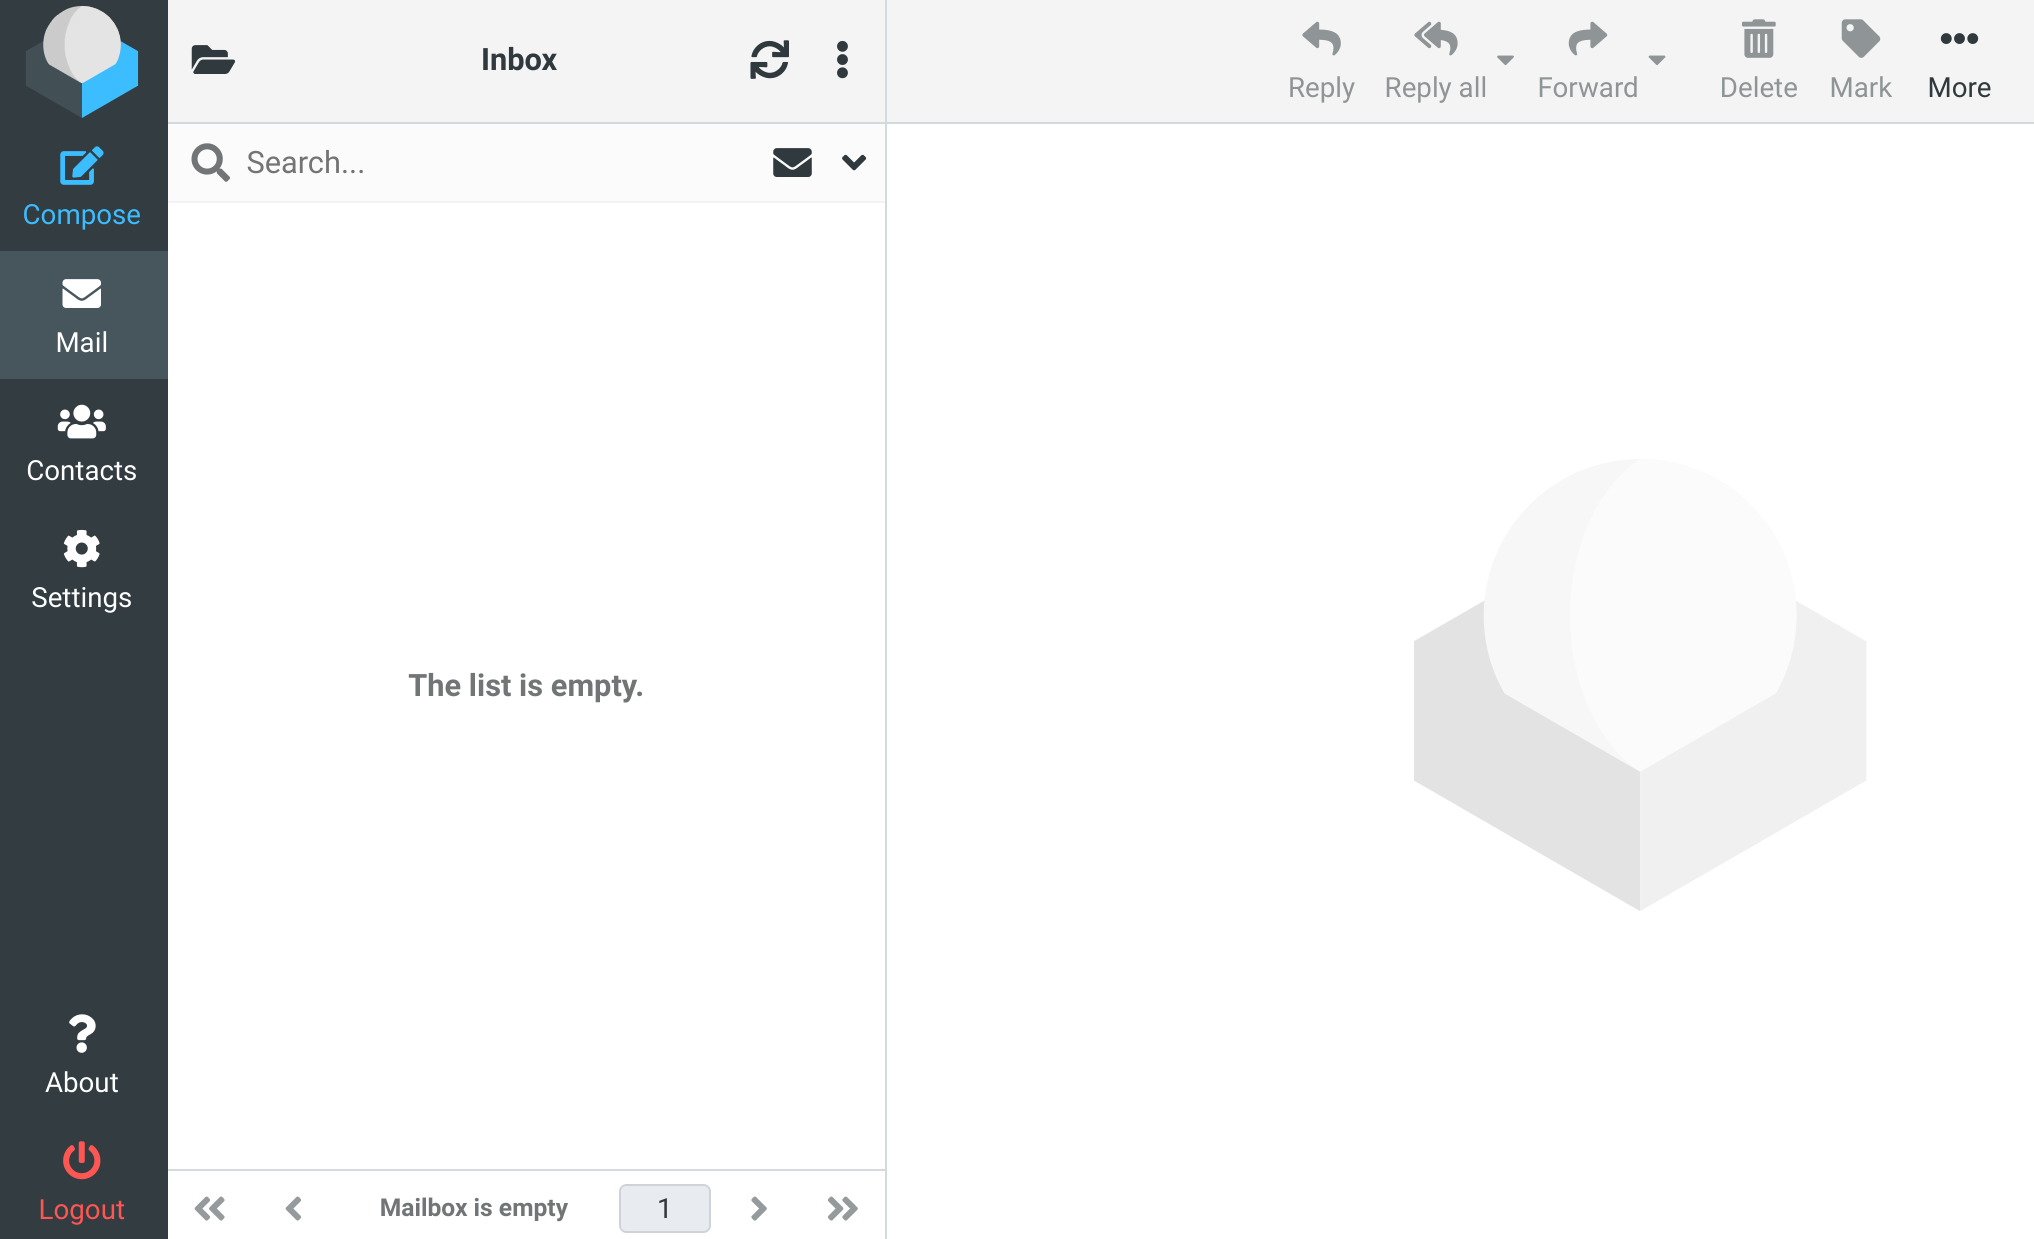Click the Forward arrow icon
This screenshot has height=1239, width=2034.
tap(1586, 40)
